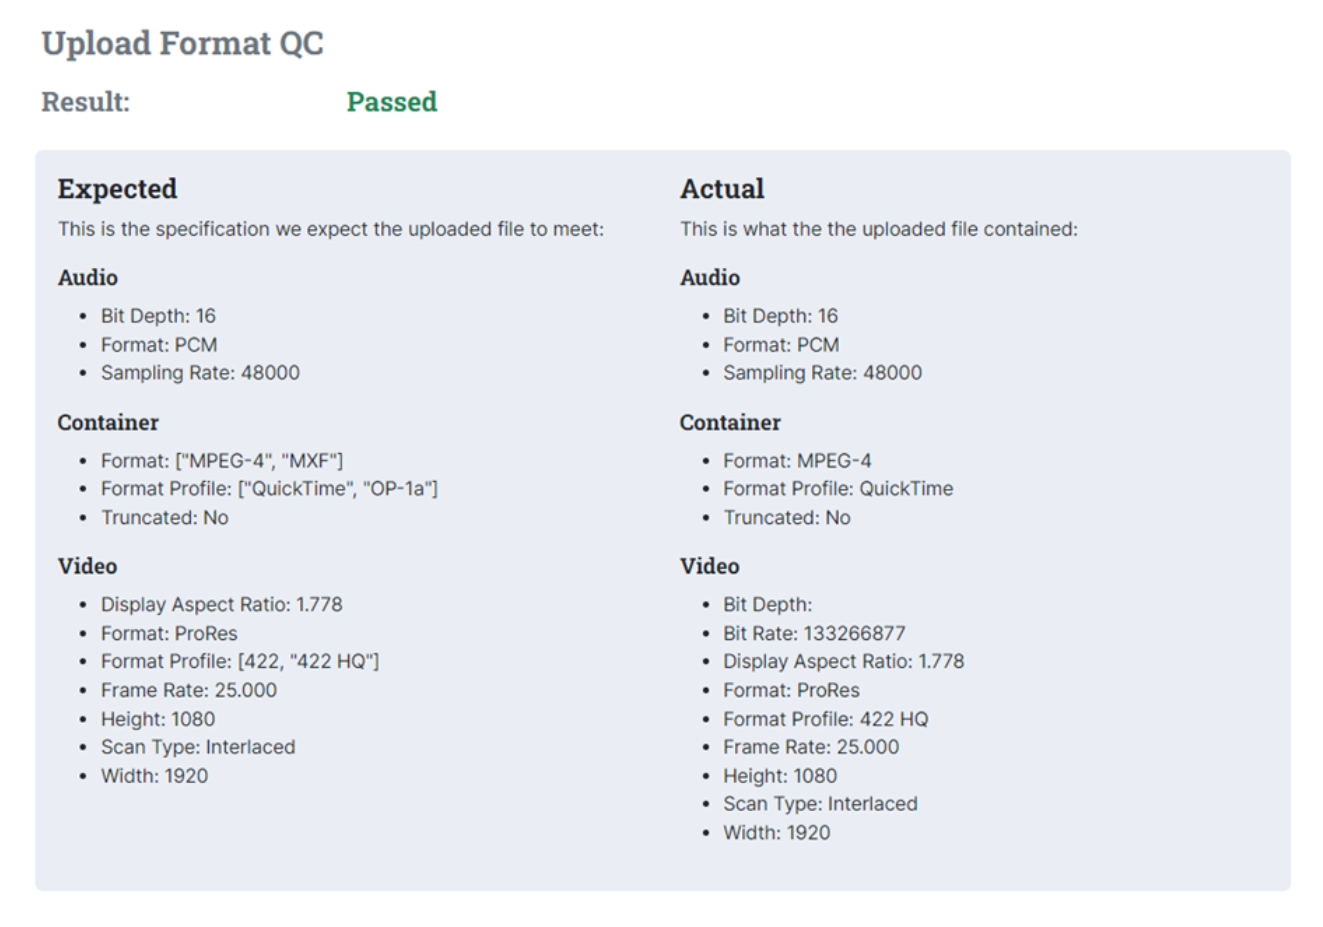1323x927 pixels.
Task: Click expected Scan Type: Interlaced entry
Action: [198, 747]
